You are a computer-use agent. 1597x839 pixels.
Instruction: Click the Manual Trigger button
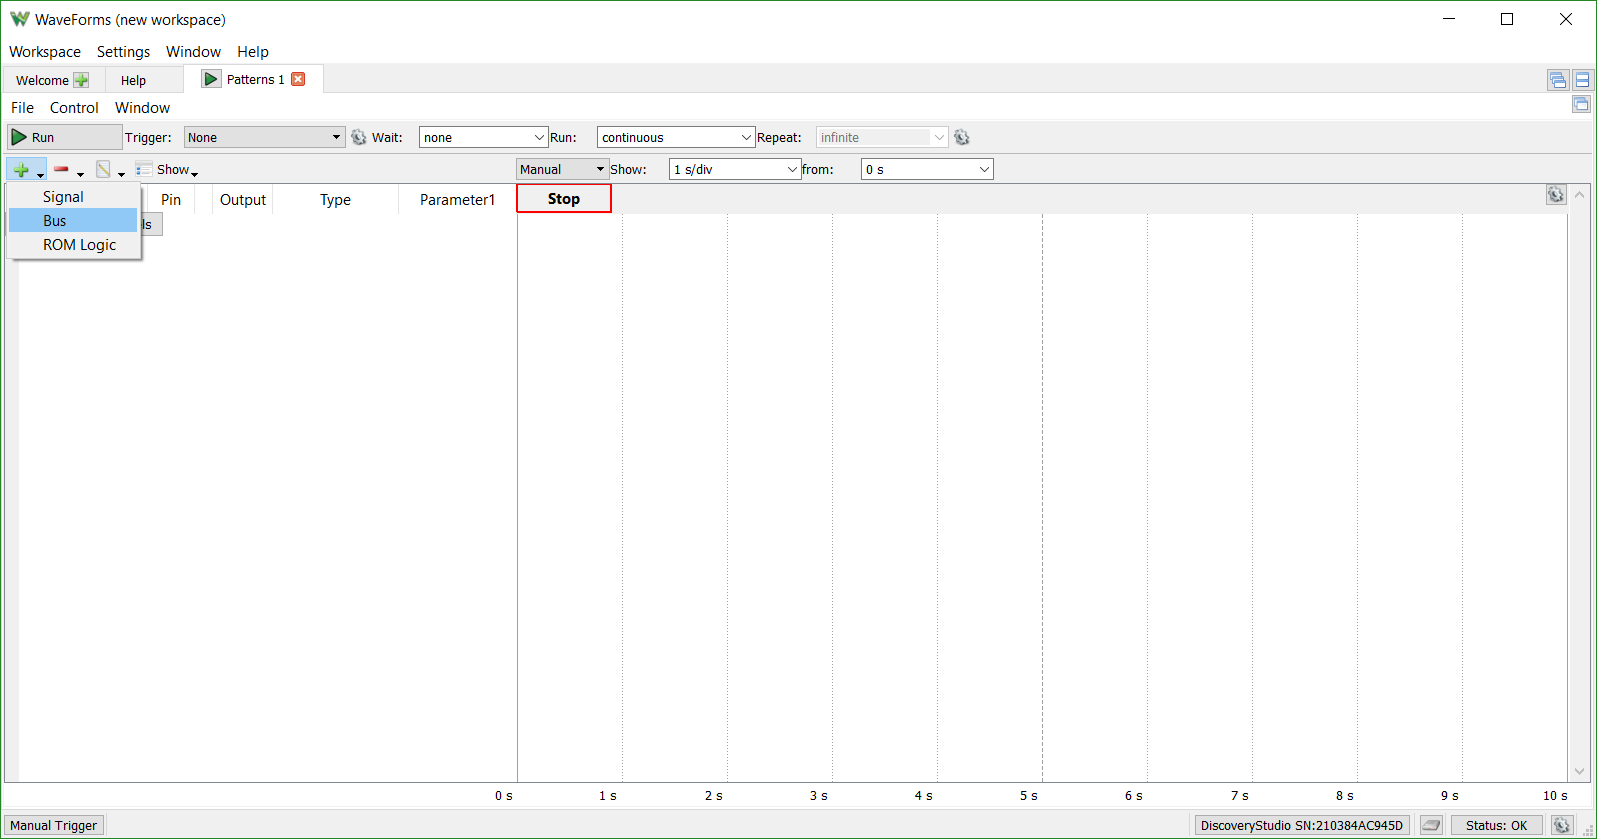[54, 825]
